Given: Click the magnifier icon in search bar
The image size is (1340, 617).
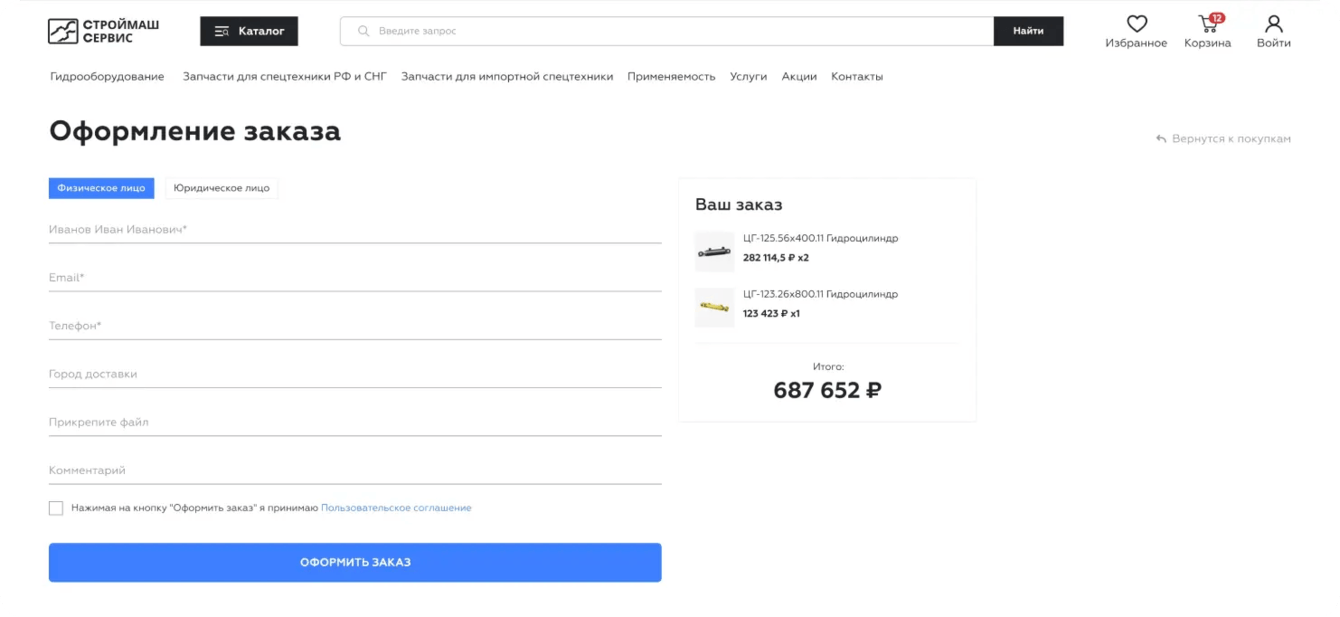Looking at the screenshot, I should pos(364,31).
